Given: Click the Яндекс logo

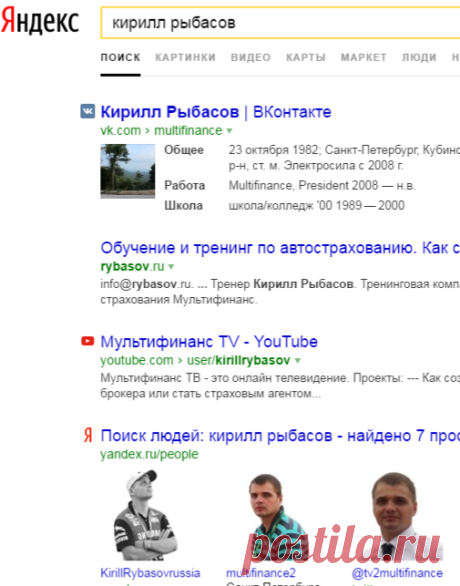Looking at the screenshot, I should click(40, 21).
